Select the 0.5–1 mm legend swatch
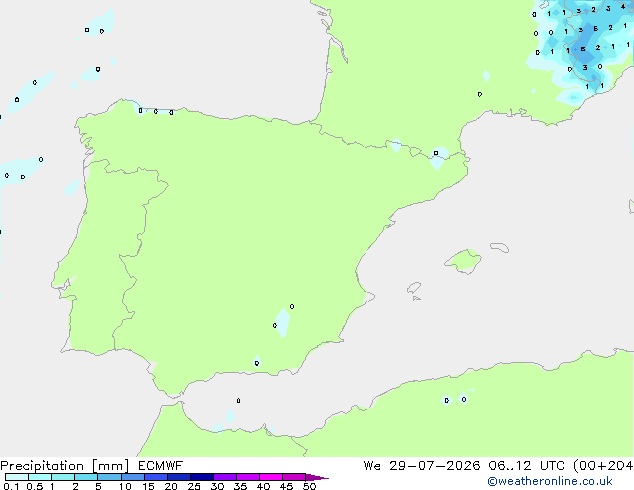This screenshot has width=634, height=490. point(40,477)
